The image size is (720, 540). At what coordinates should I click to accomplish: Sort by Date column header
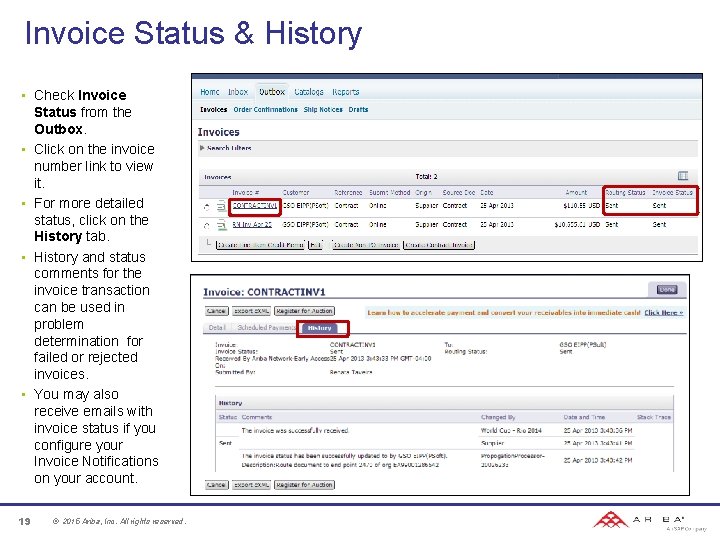pos(487,192)
